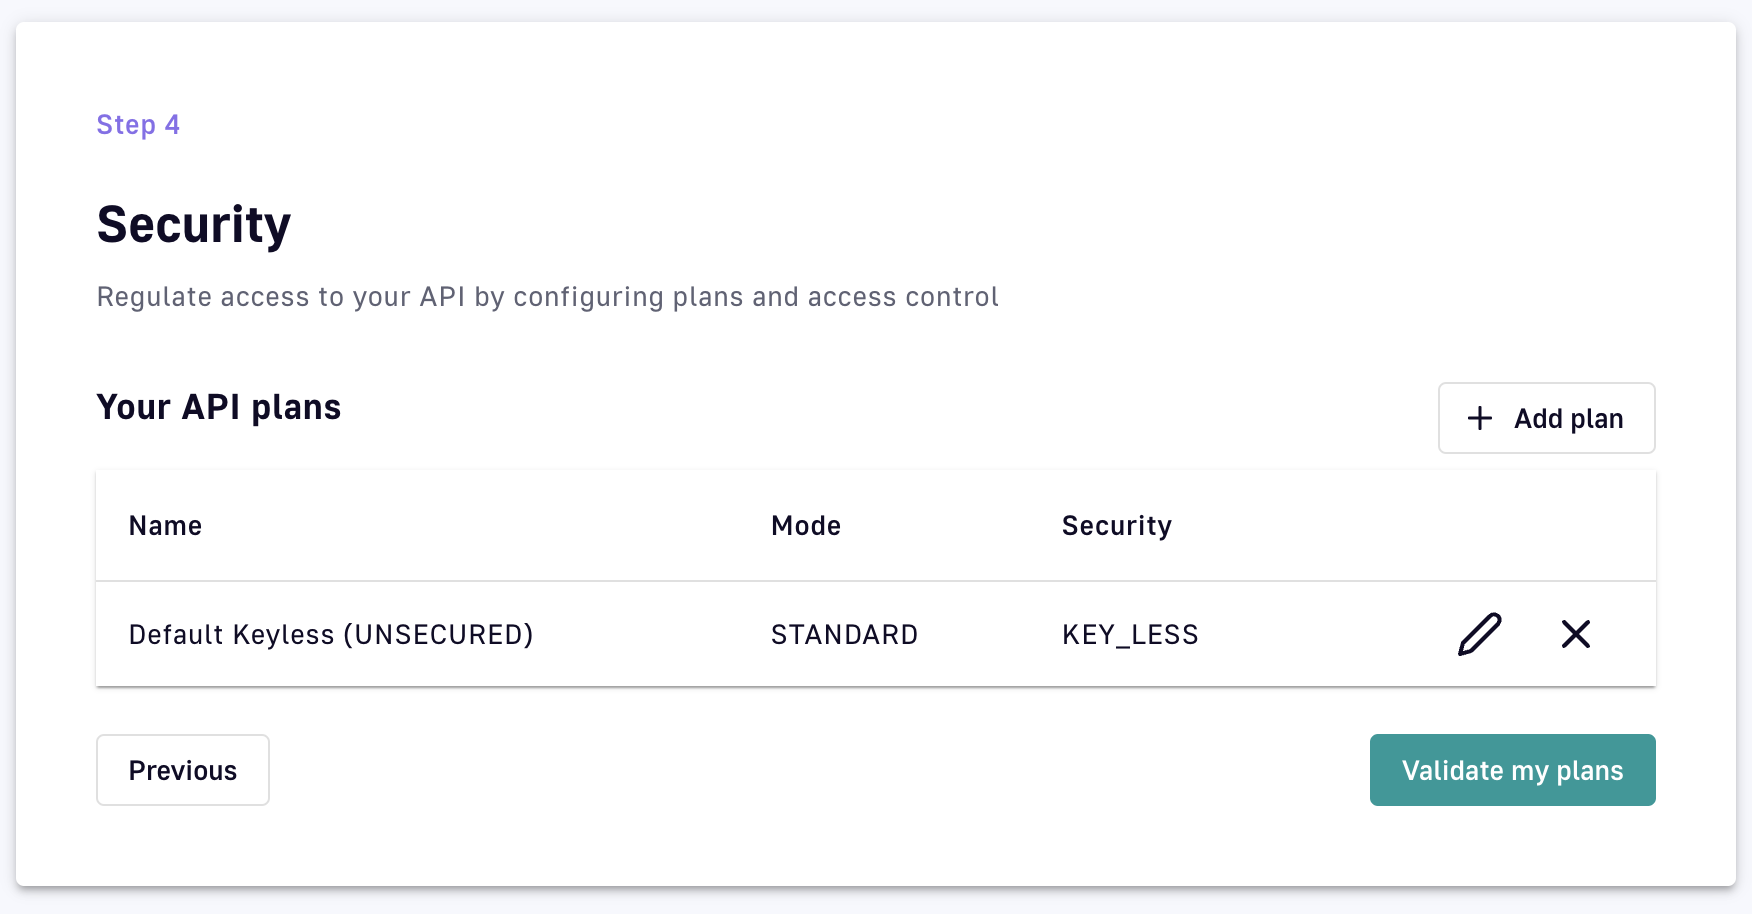The height and width of the screenshot is (914, 1752).
Task: Select the Default Keyless (UNSECURED) plan name
Action: pos(330,635)
